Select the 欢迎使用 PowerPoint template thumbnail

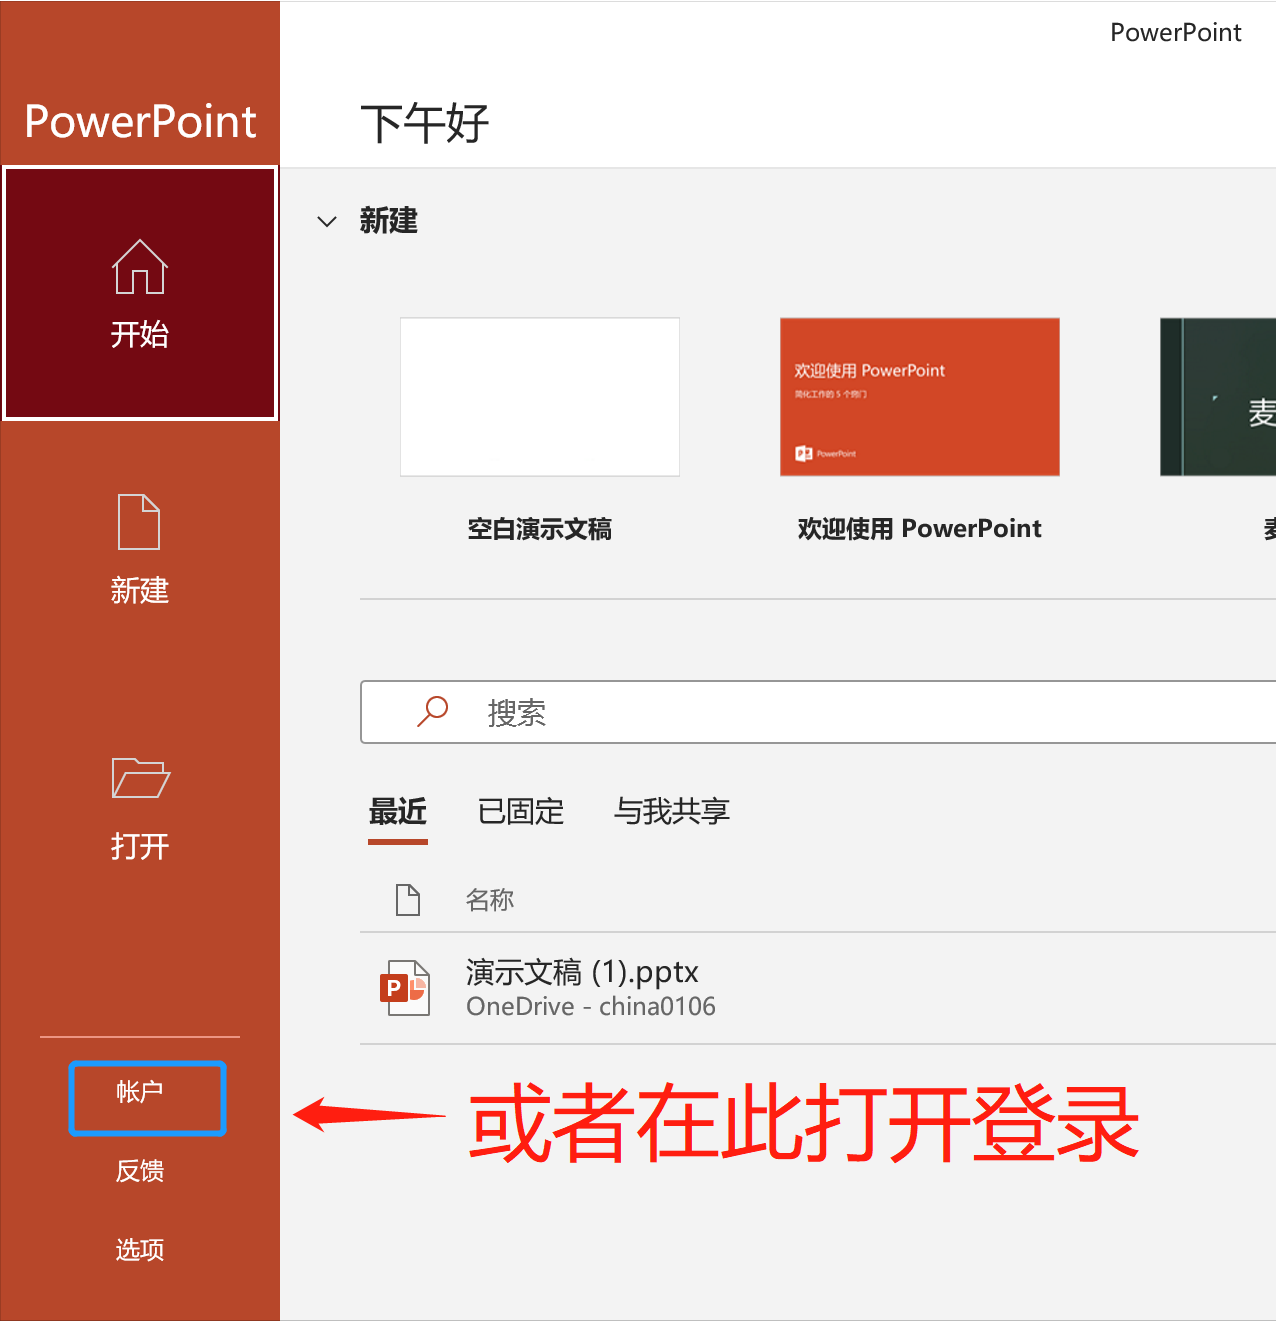pos(919,397)
